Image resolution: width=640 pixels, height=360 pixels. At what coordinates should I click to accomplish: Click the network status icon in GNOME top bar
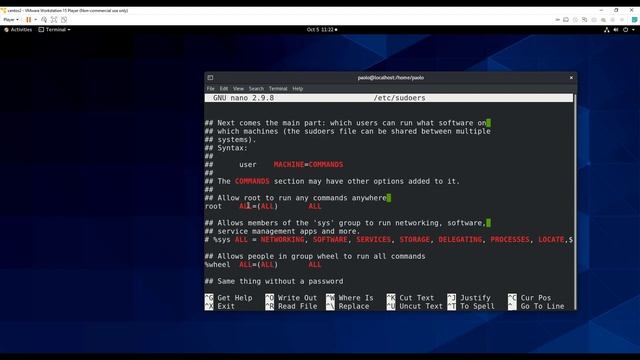(607, 30)
